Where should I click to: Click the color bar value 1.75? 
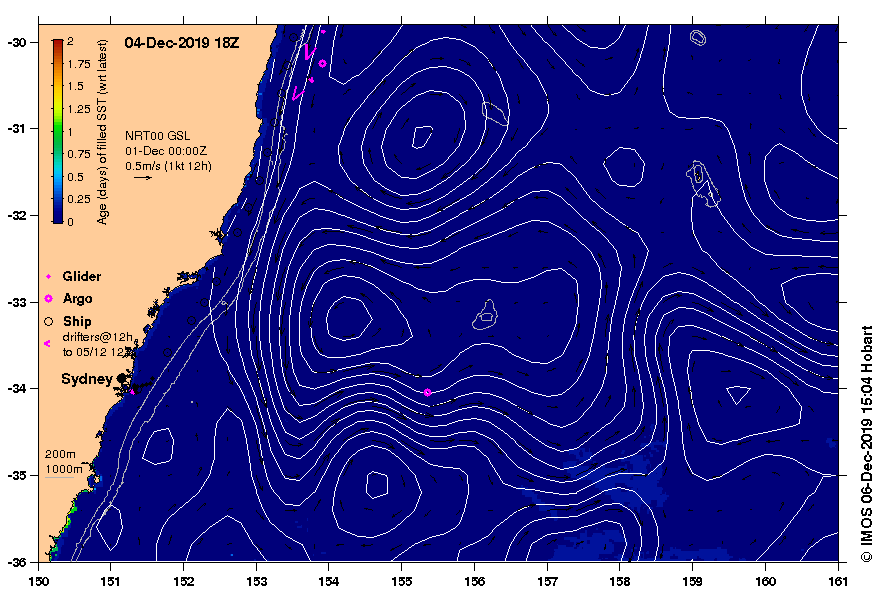(79, 64)
